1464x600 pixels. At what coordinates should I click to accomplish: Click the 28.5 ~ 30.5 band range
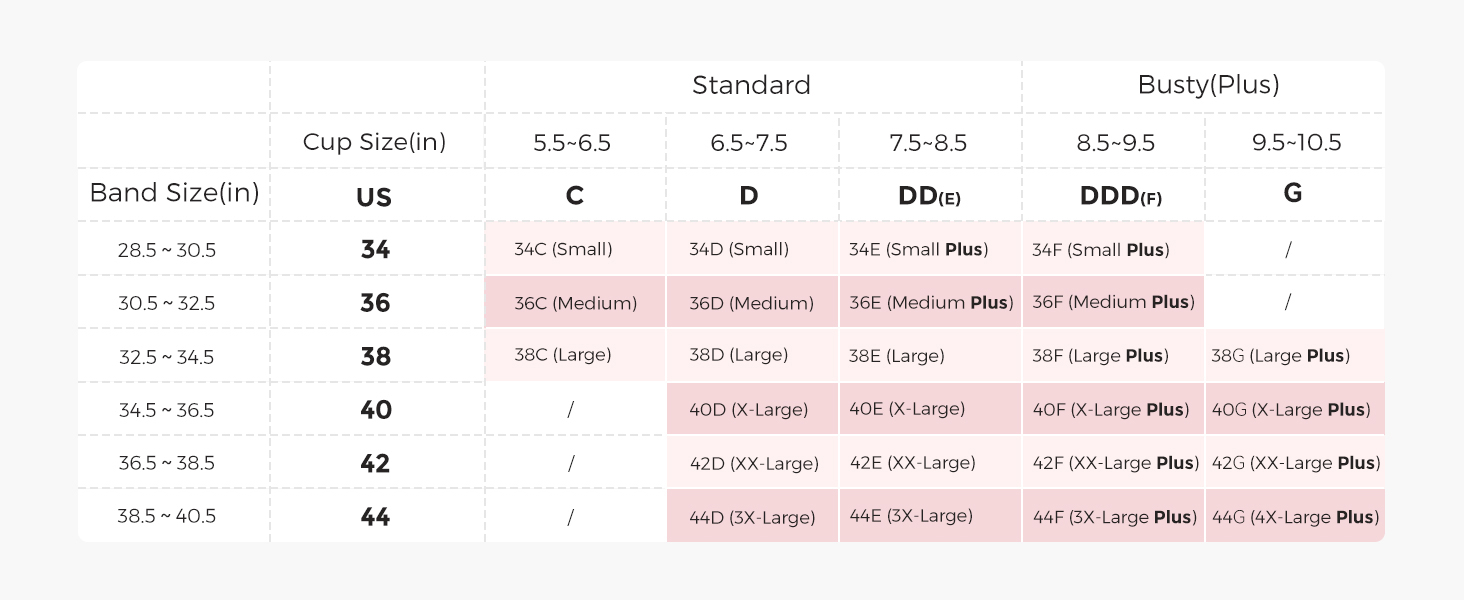click(166, 250)
